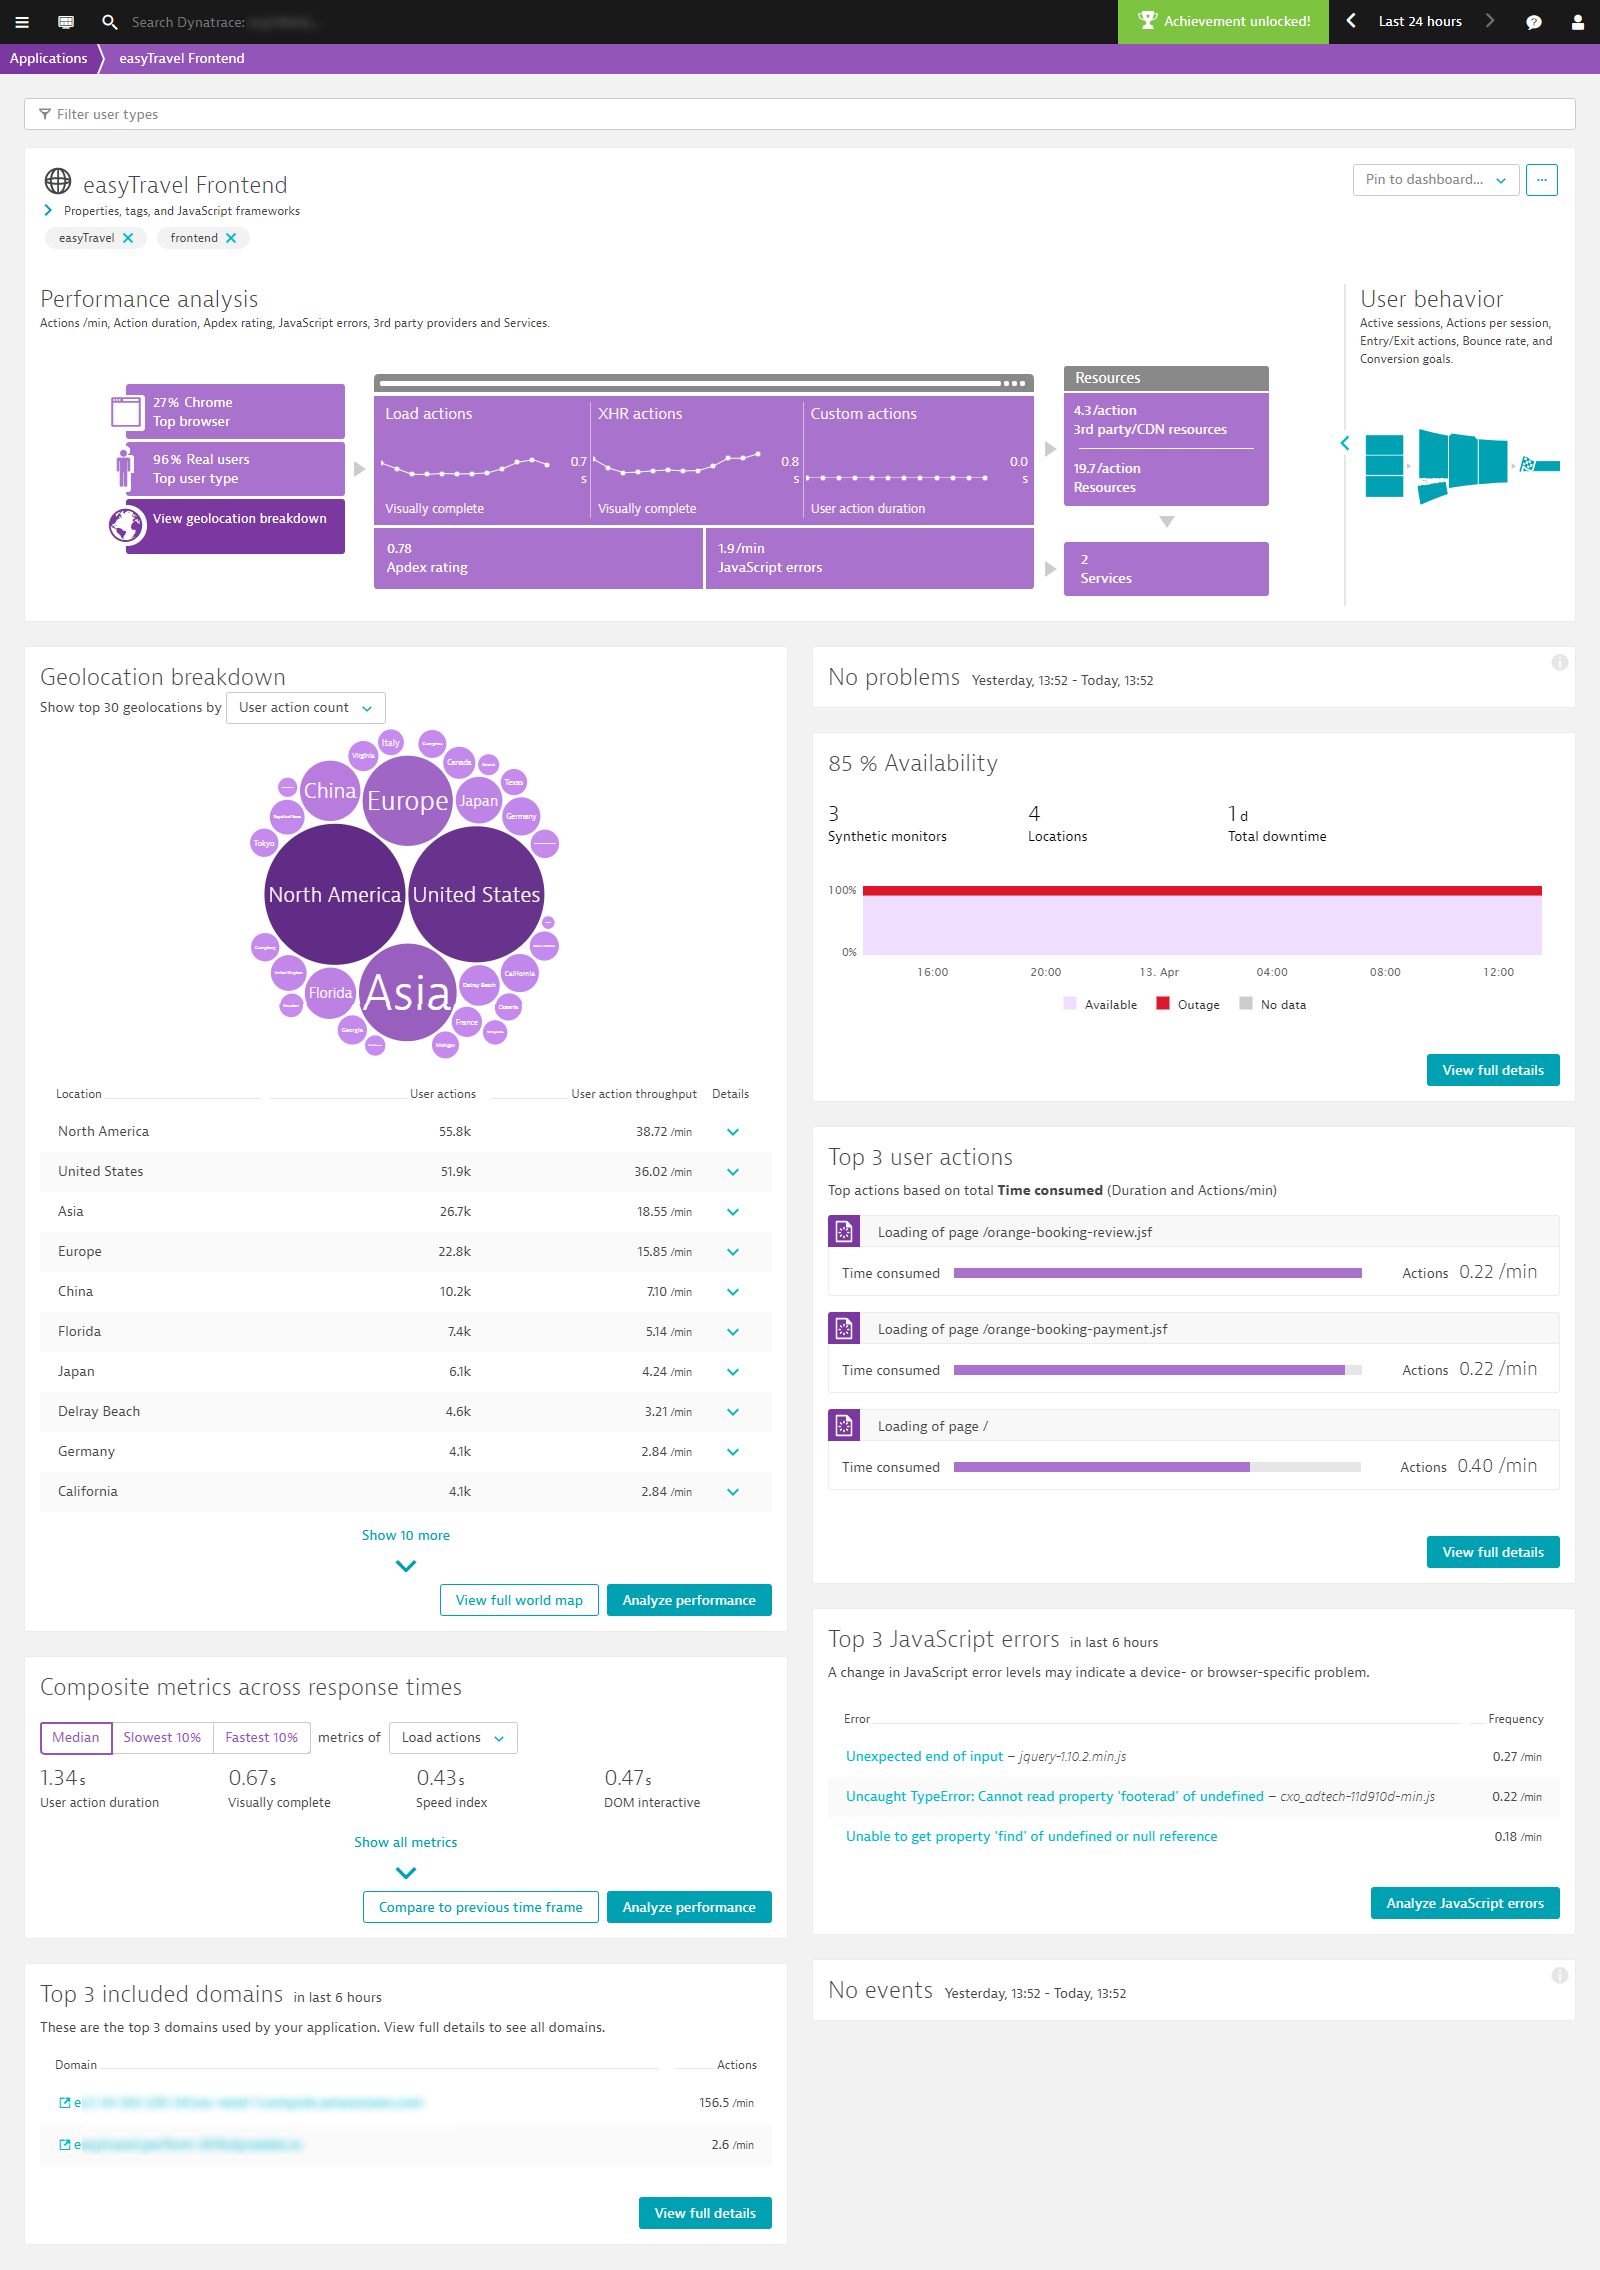Go to Applications breadcrumb

coord(48,58)
